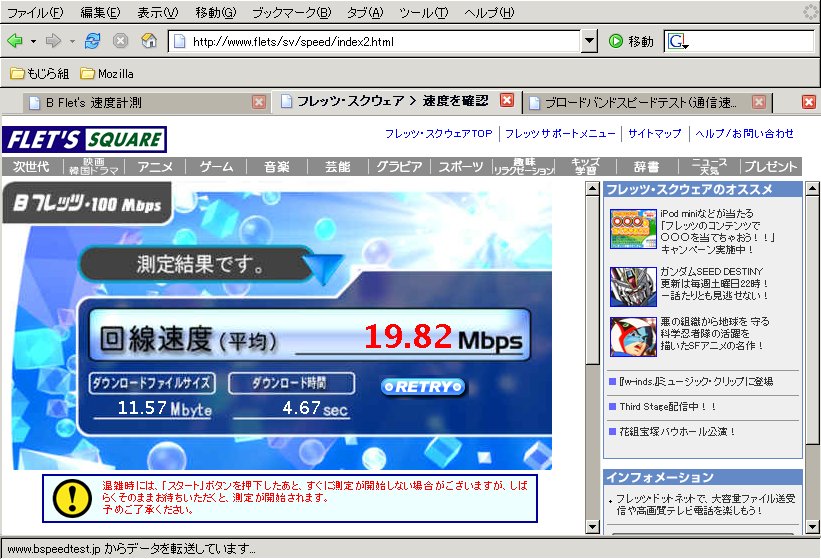Open the 移動(G) menu
Screen dimensions: 821x559
click(x=216, y=13)
